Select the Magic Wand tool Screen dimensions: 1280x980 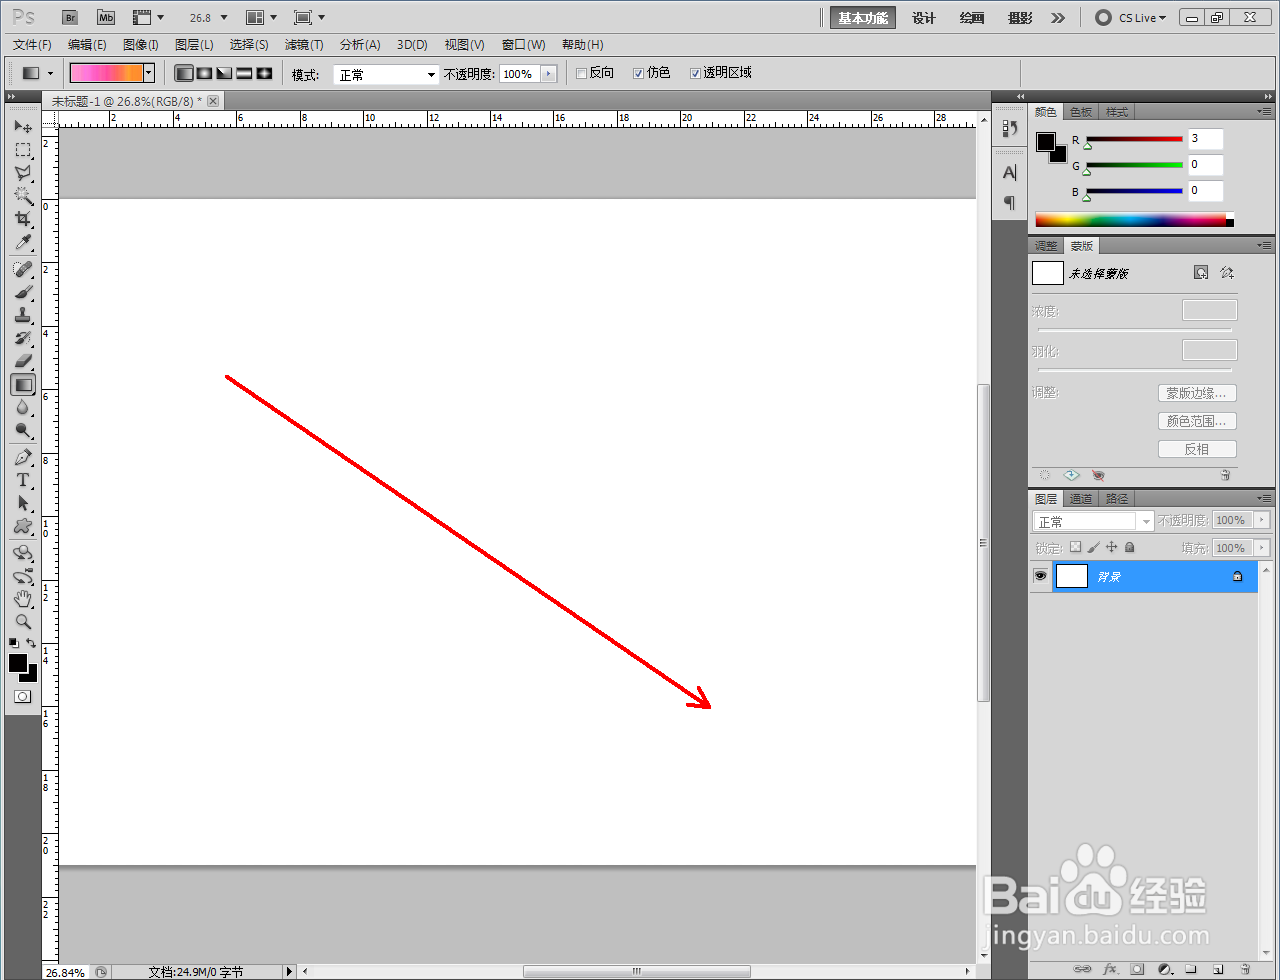23,196
